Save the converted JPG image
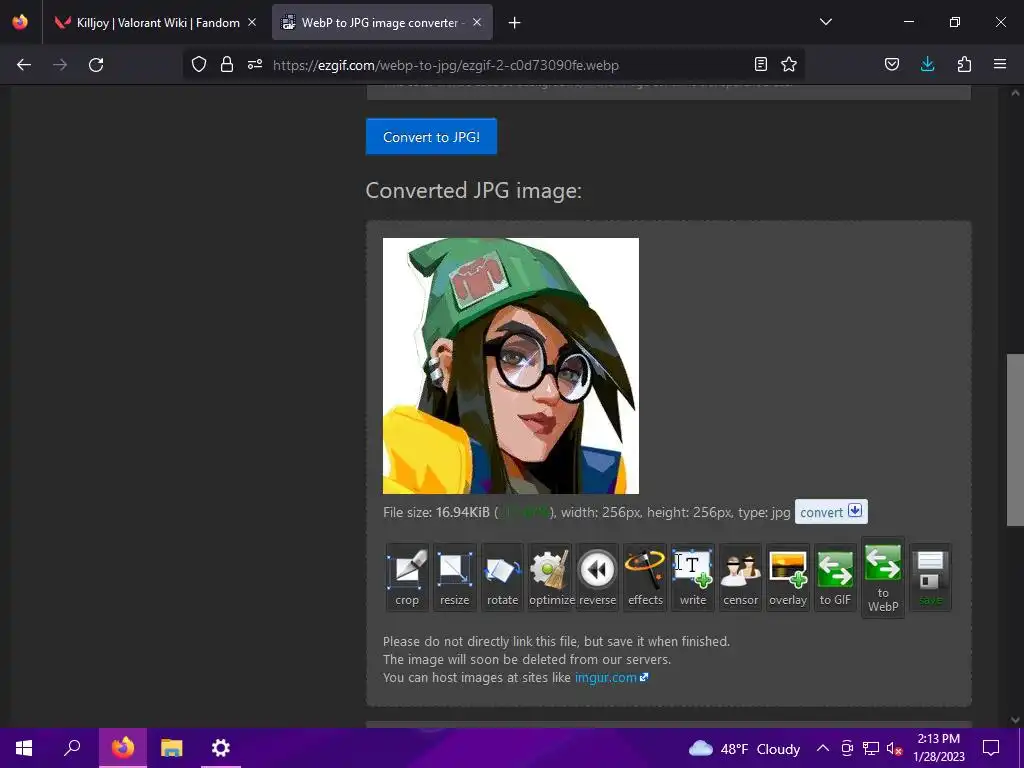 coord(930,577)
